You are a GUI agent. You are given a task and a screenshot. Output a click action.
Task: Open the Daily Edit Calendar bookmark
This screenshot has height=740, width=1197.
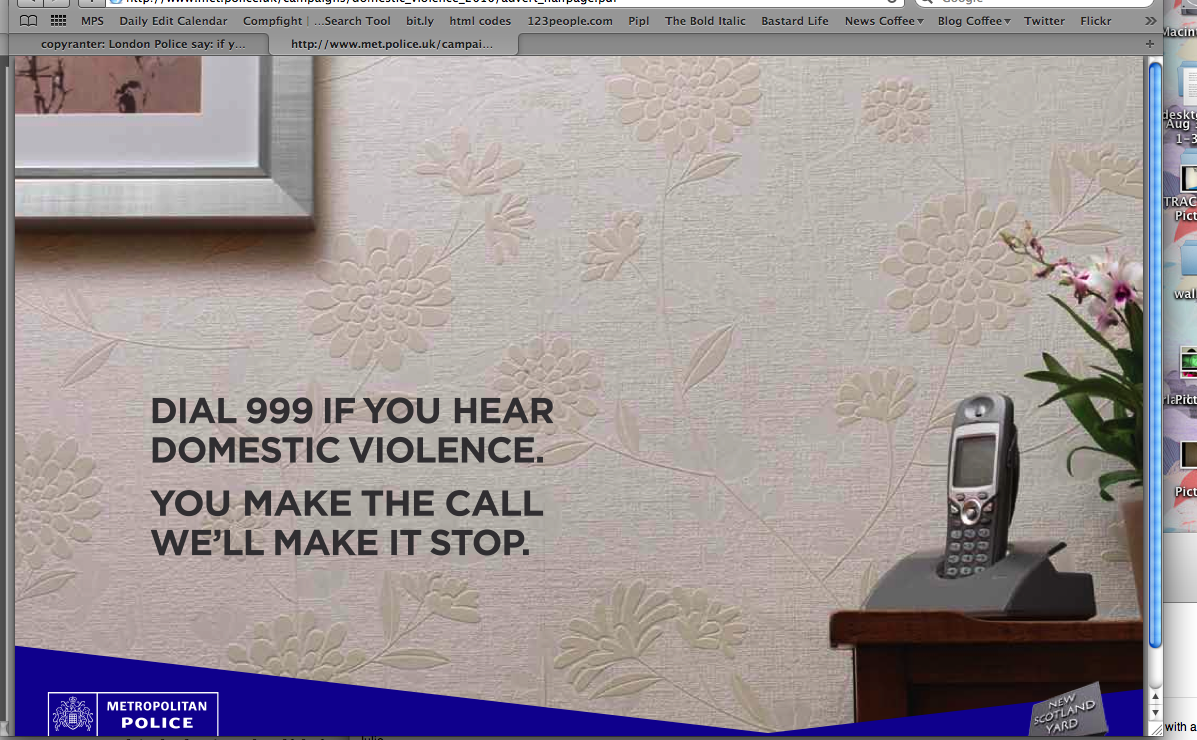click(173, 21)
